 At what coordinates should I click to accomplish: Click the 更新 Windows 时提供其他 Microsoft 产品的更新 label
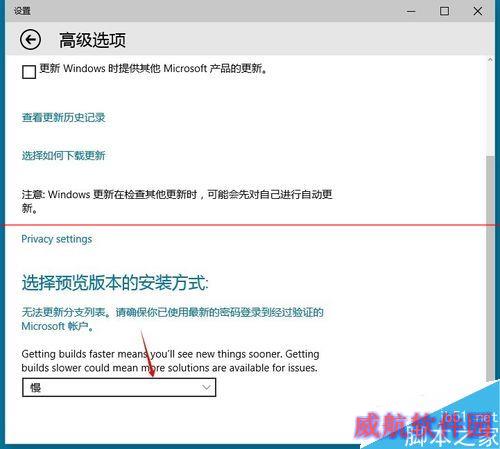153,69
